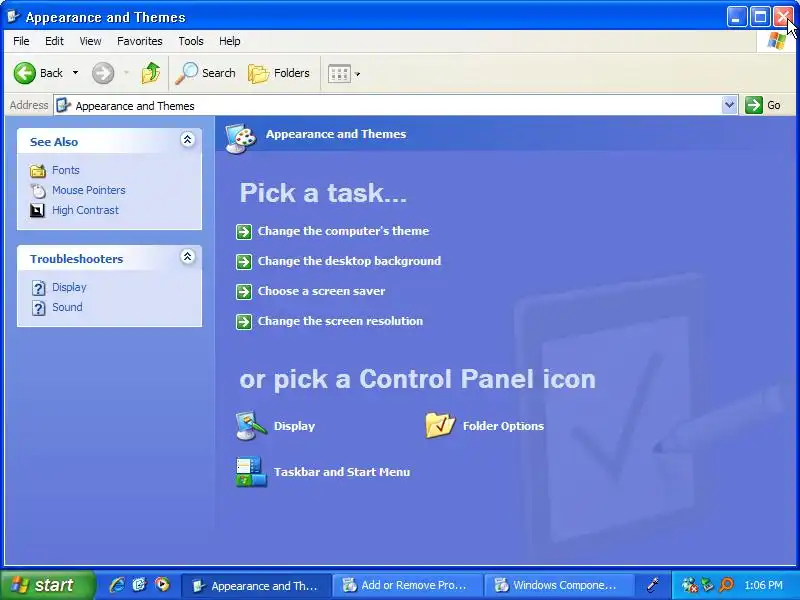Click Change the screen resolution

(340, 321)
